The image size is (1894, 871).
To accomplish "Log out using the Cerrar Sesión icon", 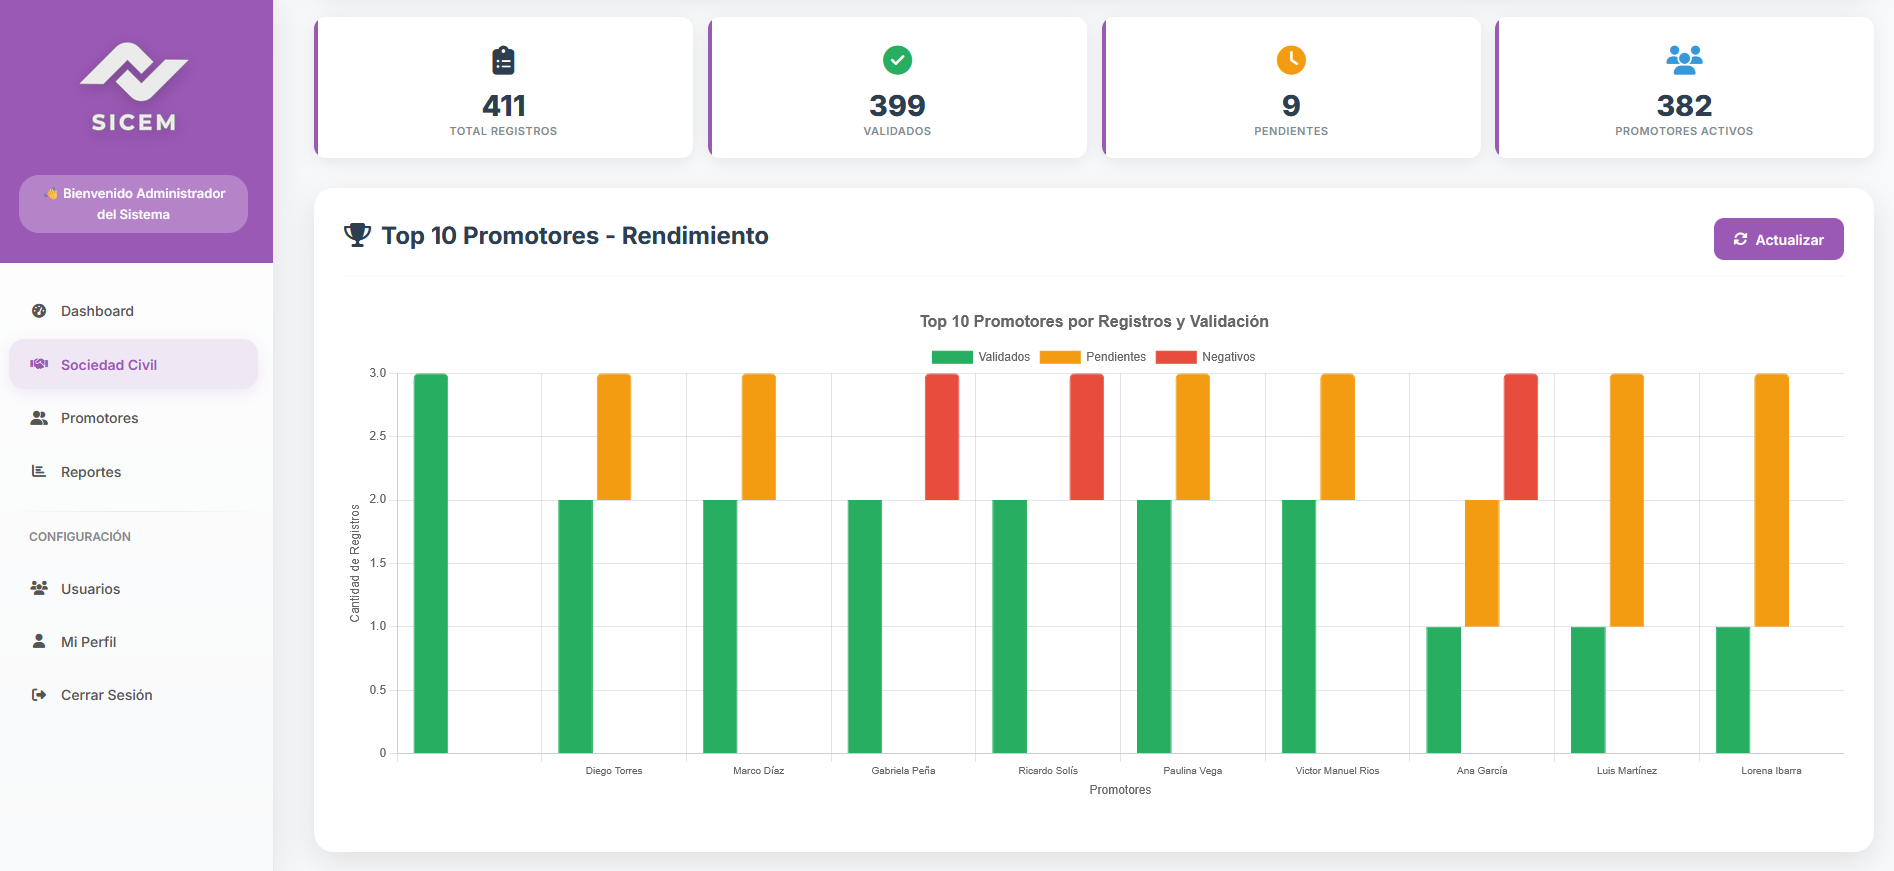I will pos(39,695).
